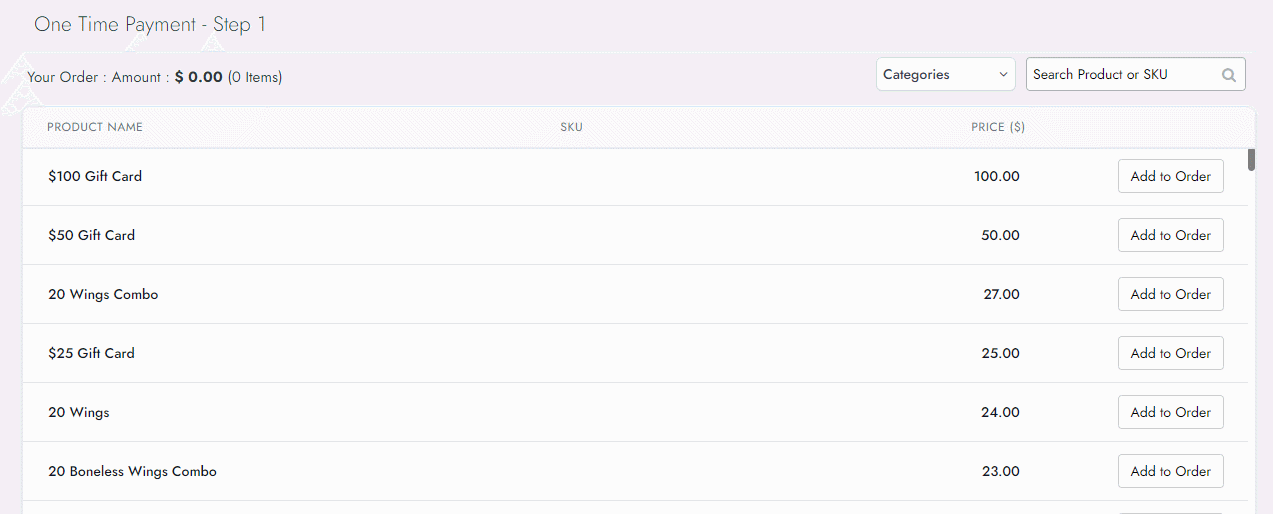
Task: Click the One Time Payment heading
Action: (150, 25)
